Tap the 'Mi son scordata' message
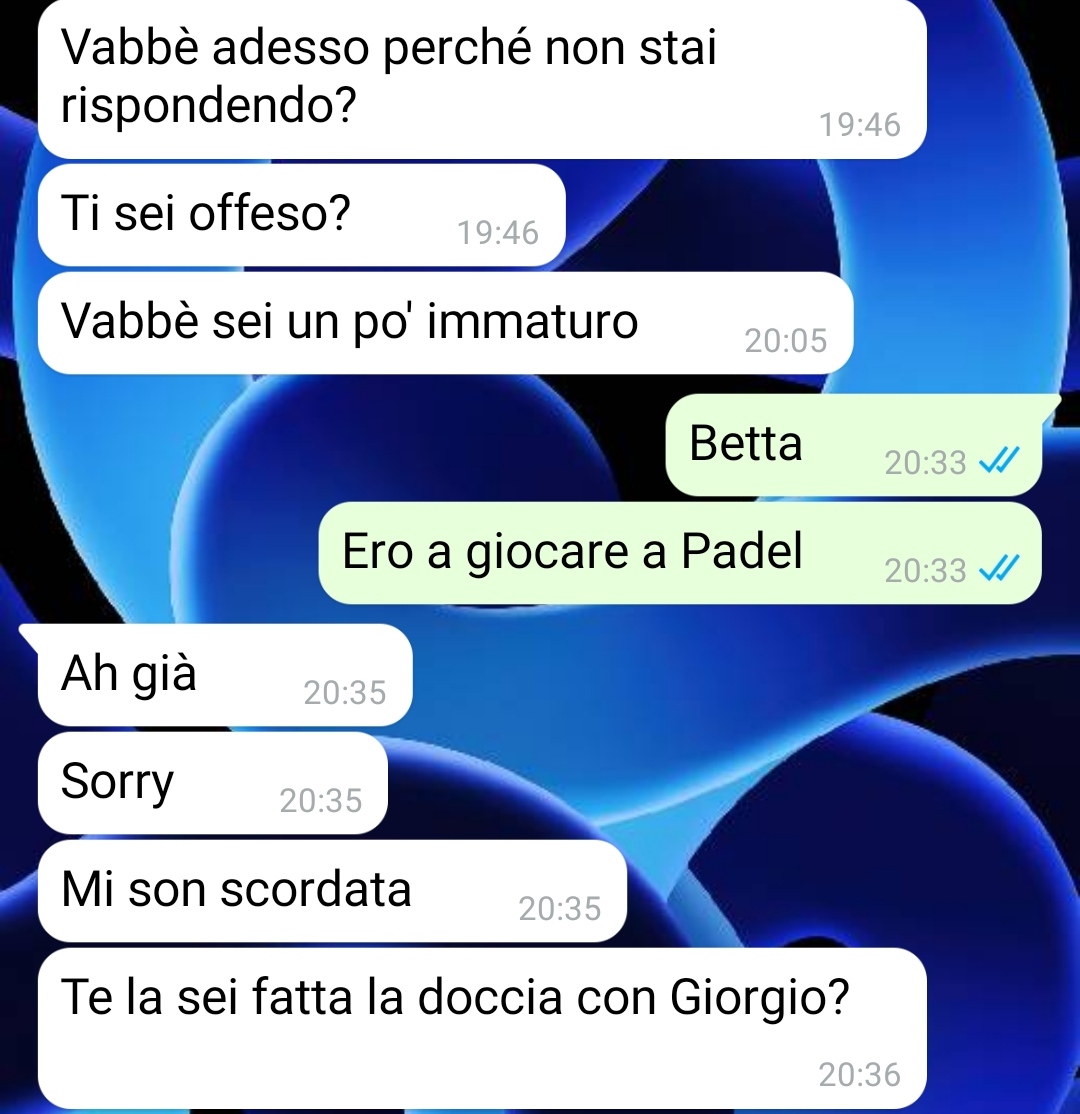The height and width of the screenshot is (1114, 1080). [x=332, y=891]
